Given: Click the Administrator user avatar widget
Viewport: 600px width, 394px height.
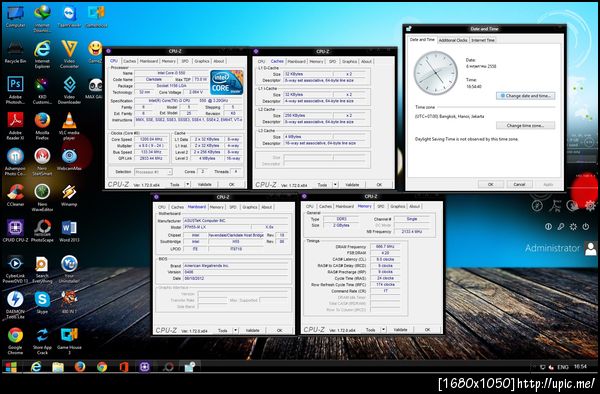Looking at the screenshot, I should tap(590, 248).
